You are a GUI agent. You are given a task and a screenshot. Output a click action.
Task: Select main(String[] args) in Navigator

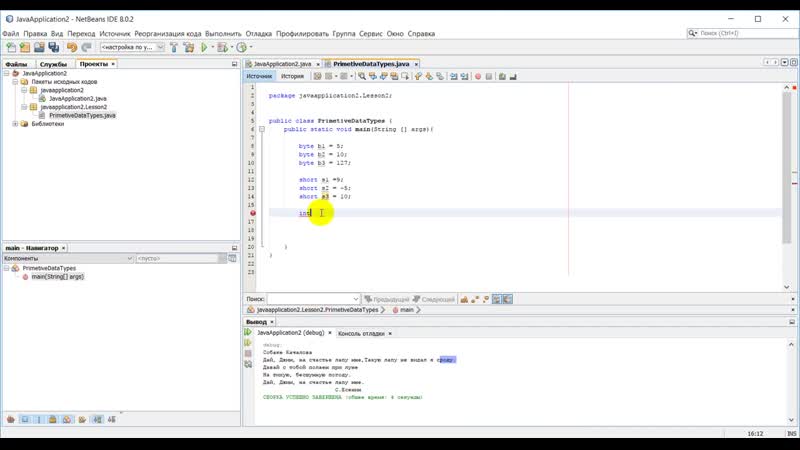point(58,277)
